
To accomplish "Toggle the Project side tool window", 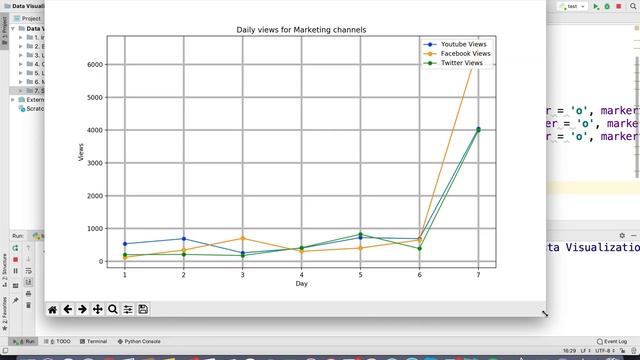I will click(x=4, y=32).
